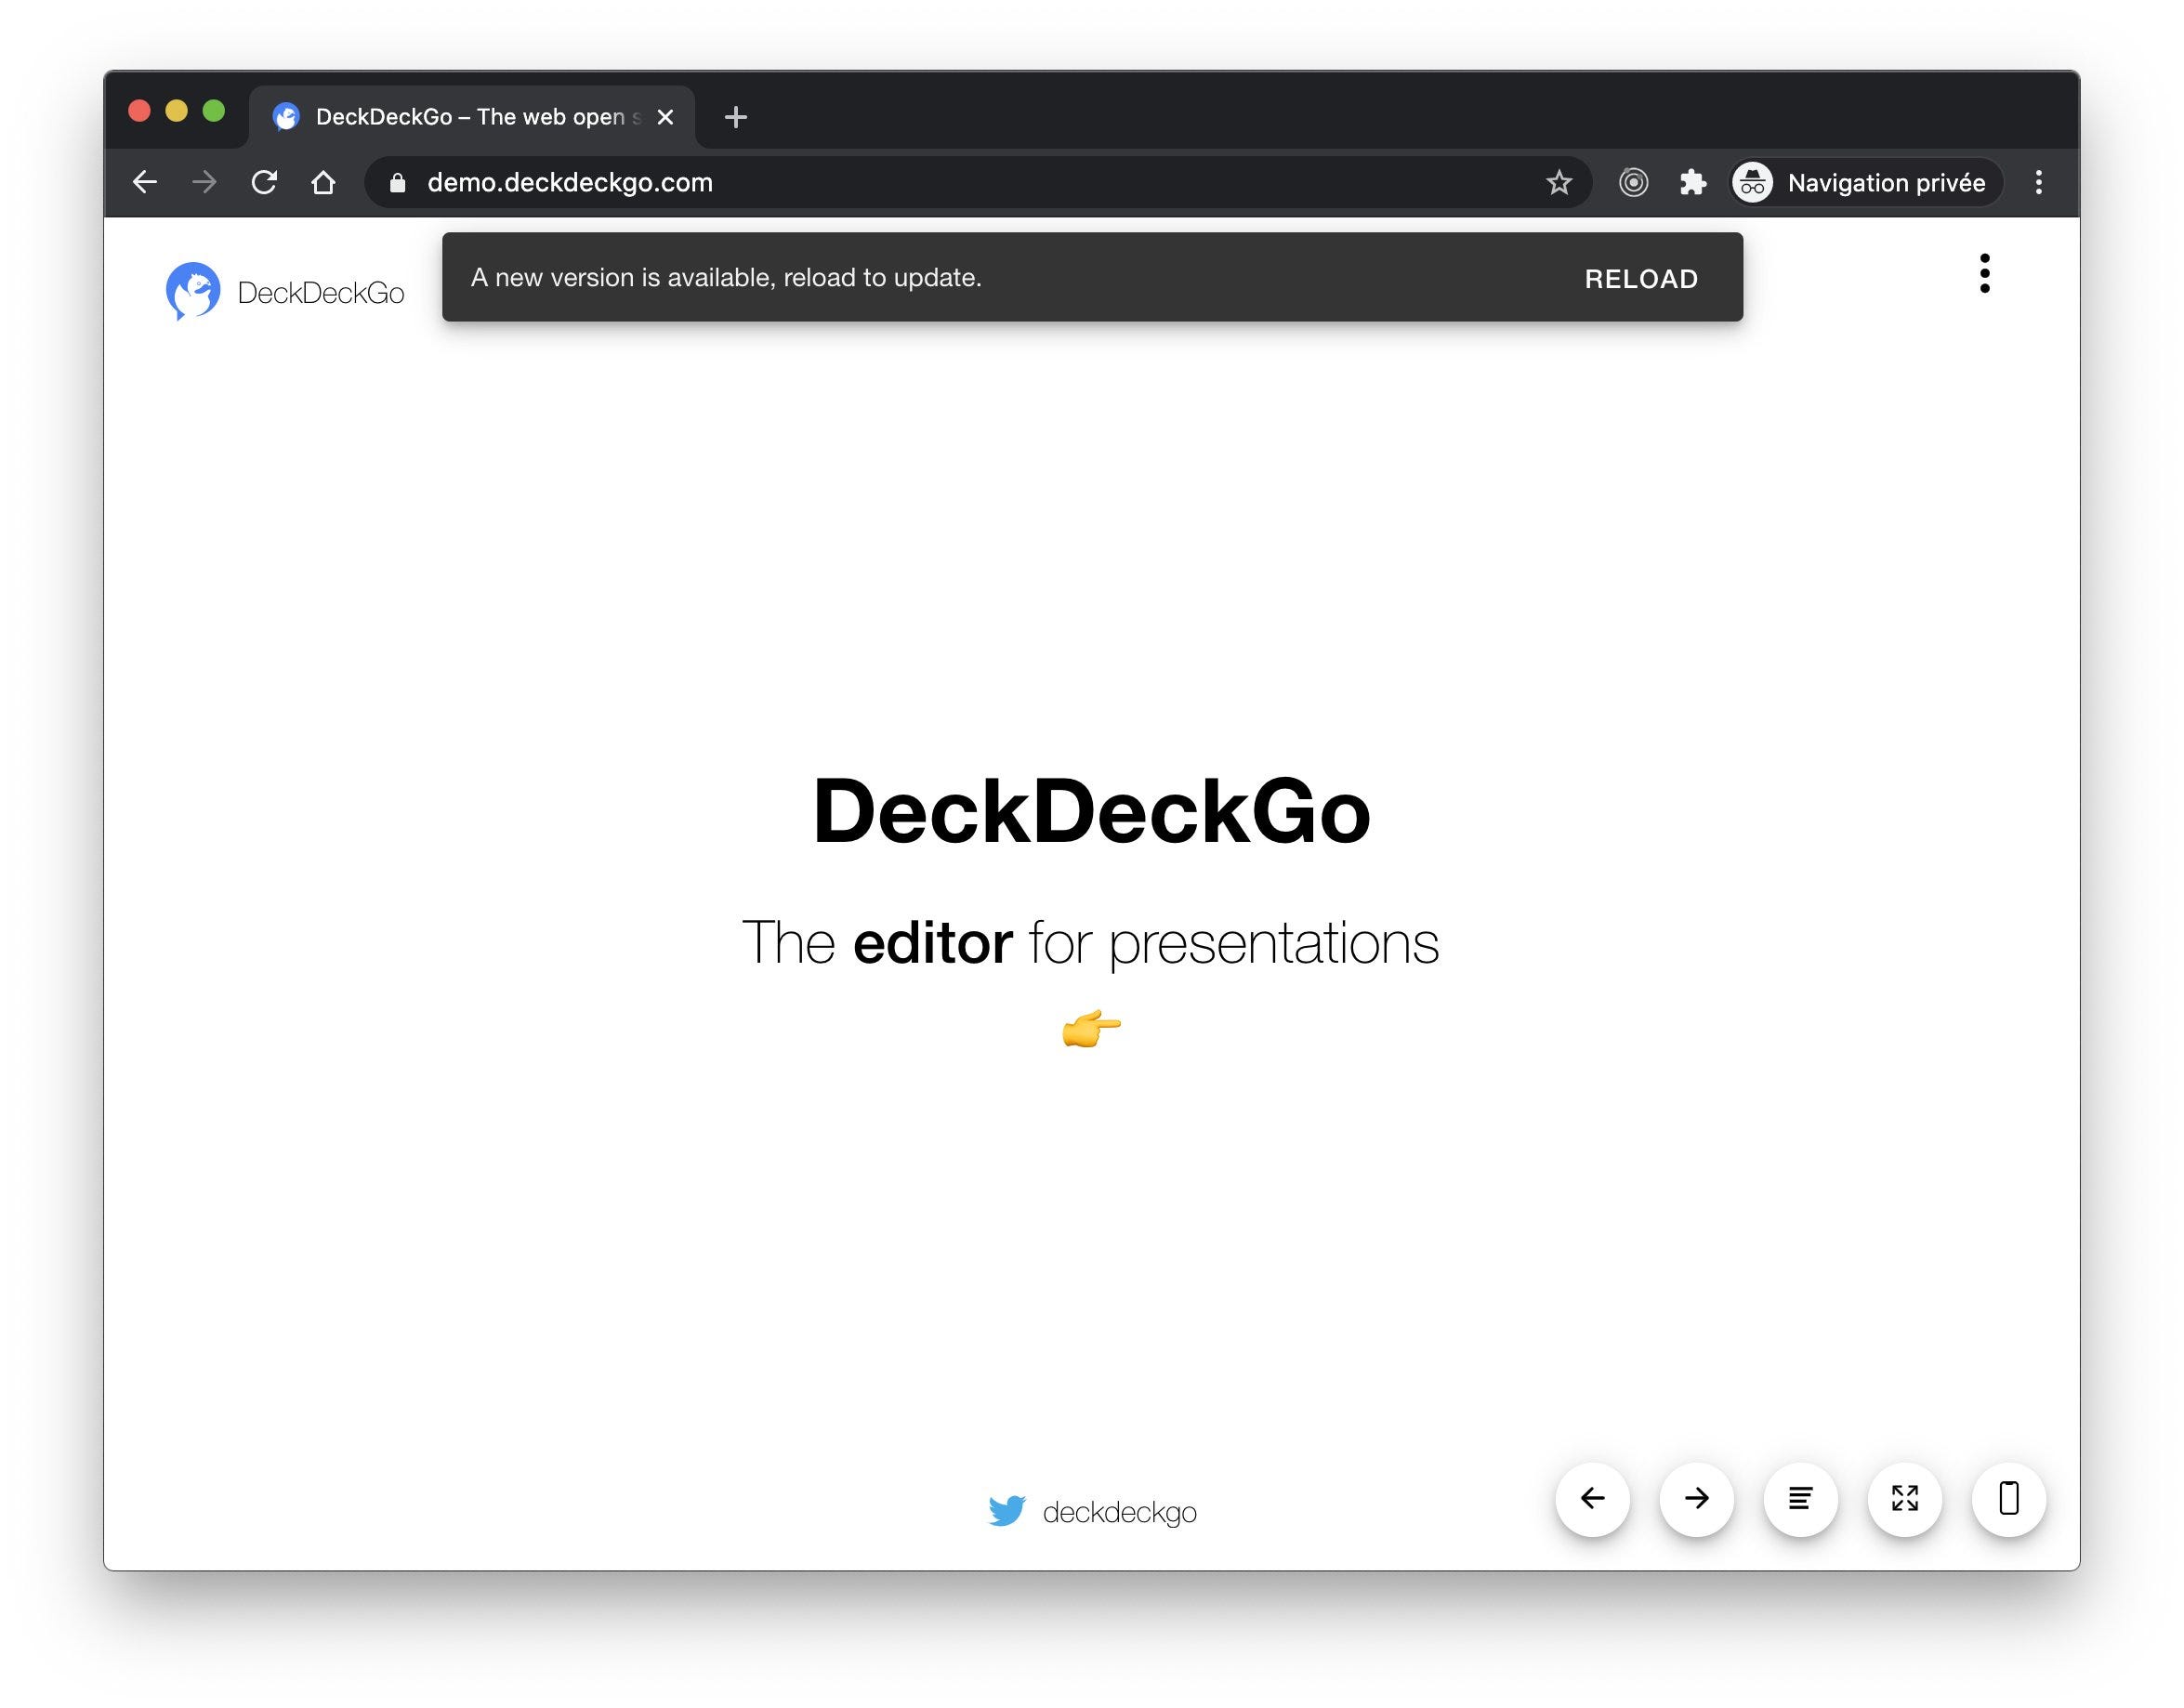Bookmark the page with the star icon

[x=1559, y=182]
